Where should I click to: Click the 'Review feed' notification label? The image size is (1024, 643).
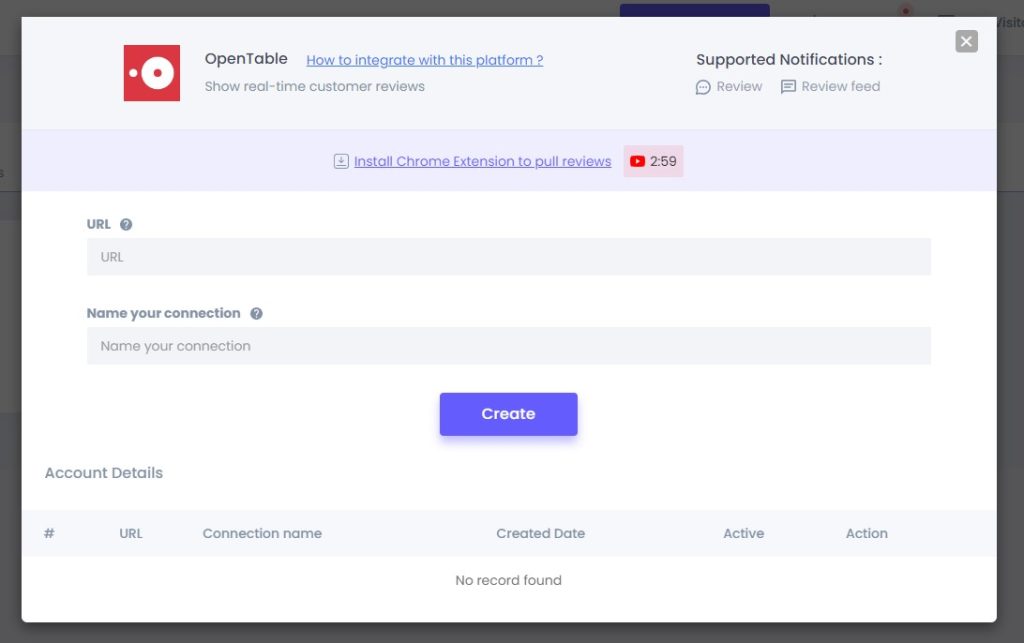(x=840, y=86)
